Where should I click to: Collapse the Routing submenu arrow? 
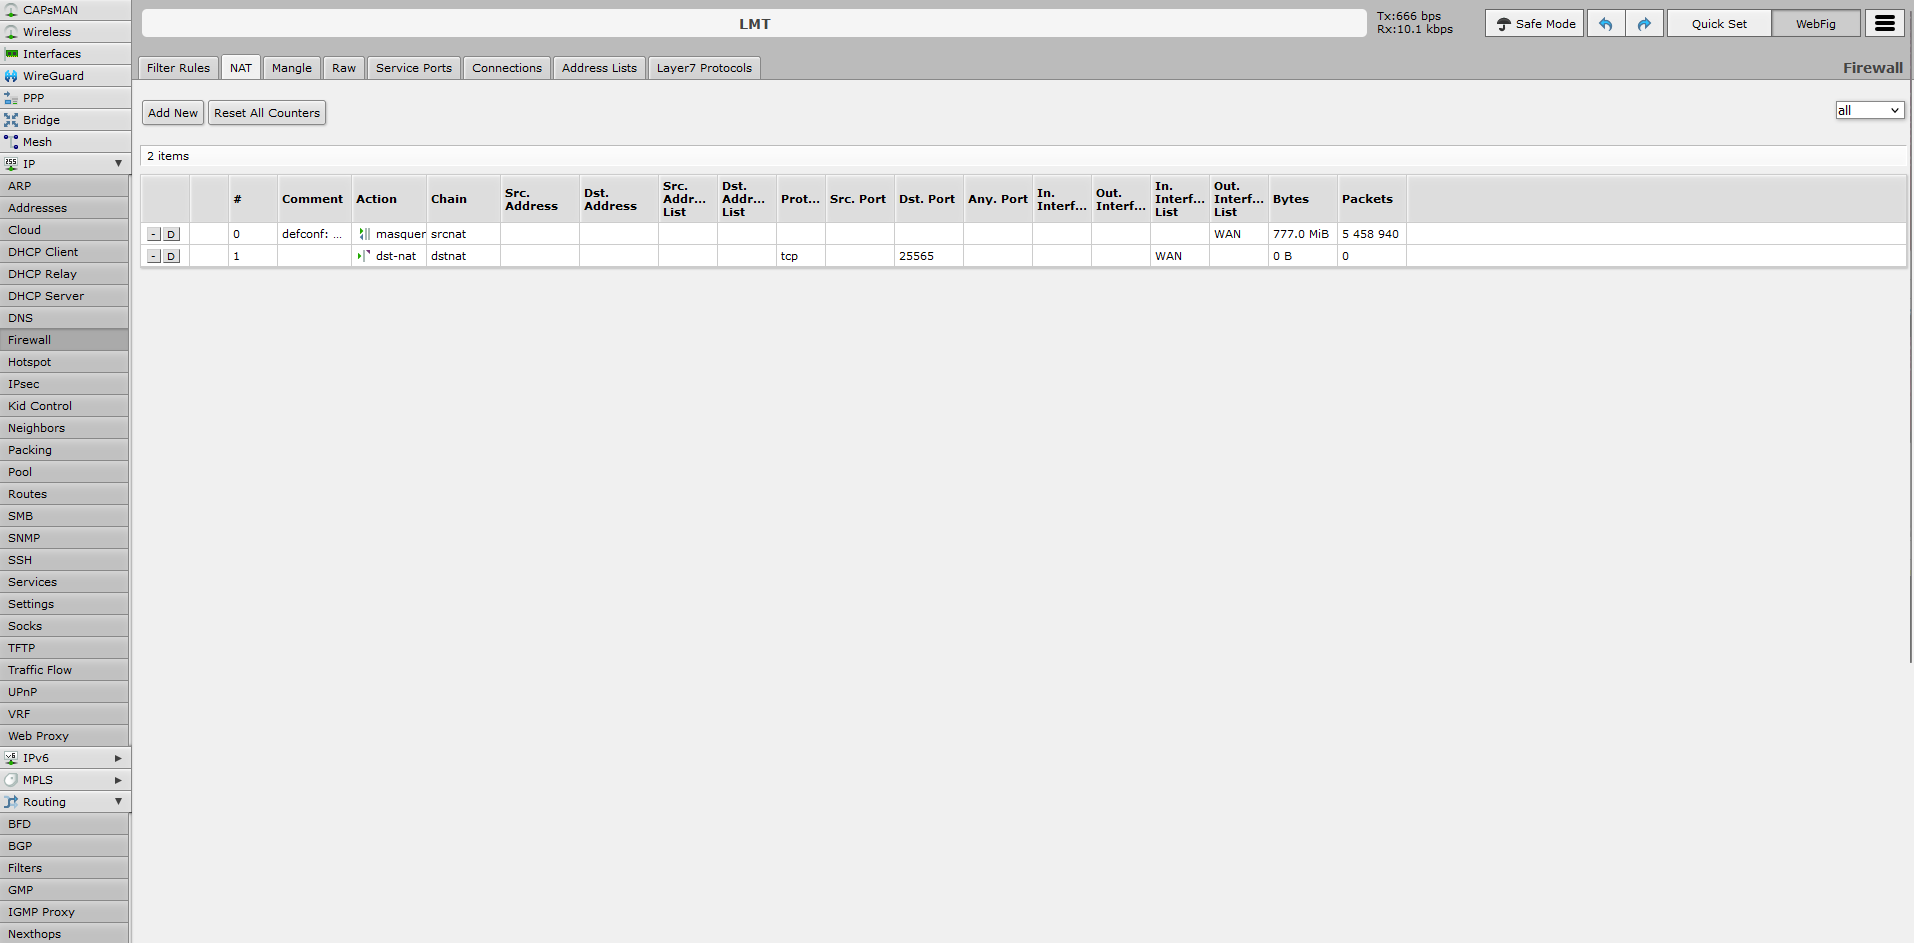pos(118,802)
